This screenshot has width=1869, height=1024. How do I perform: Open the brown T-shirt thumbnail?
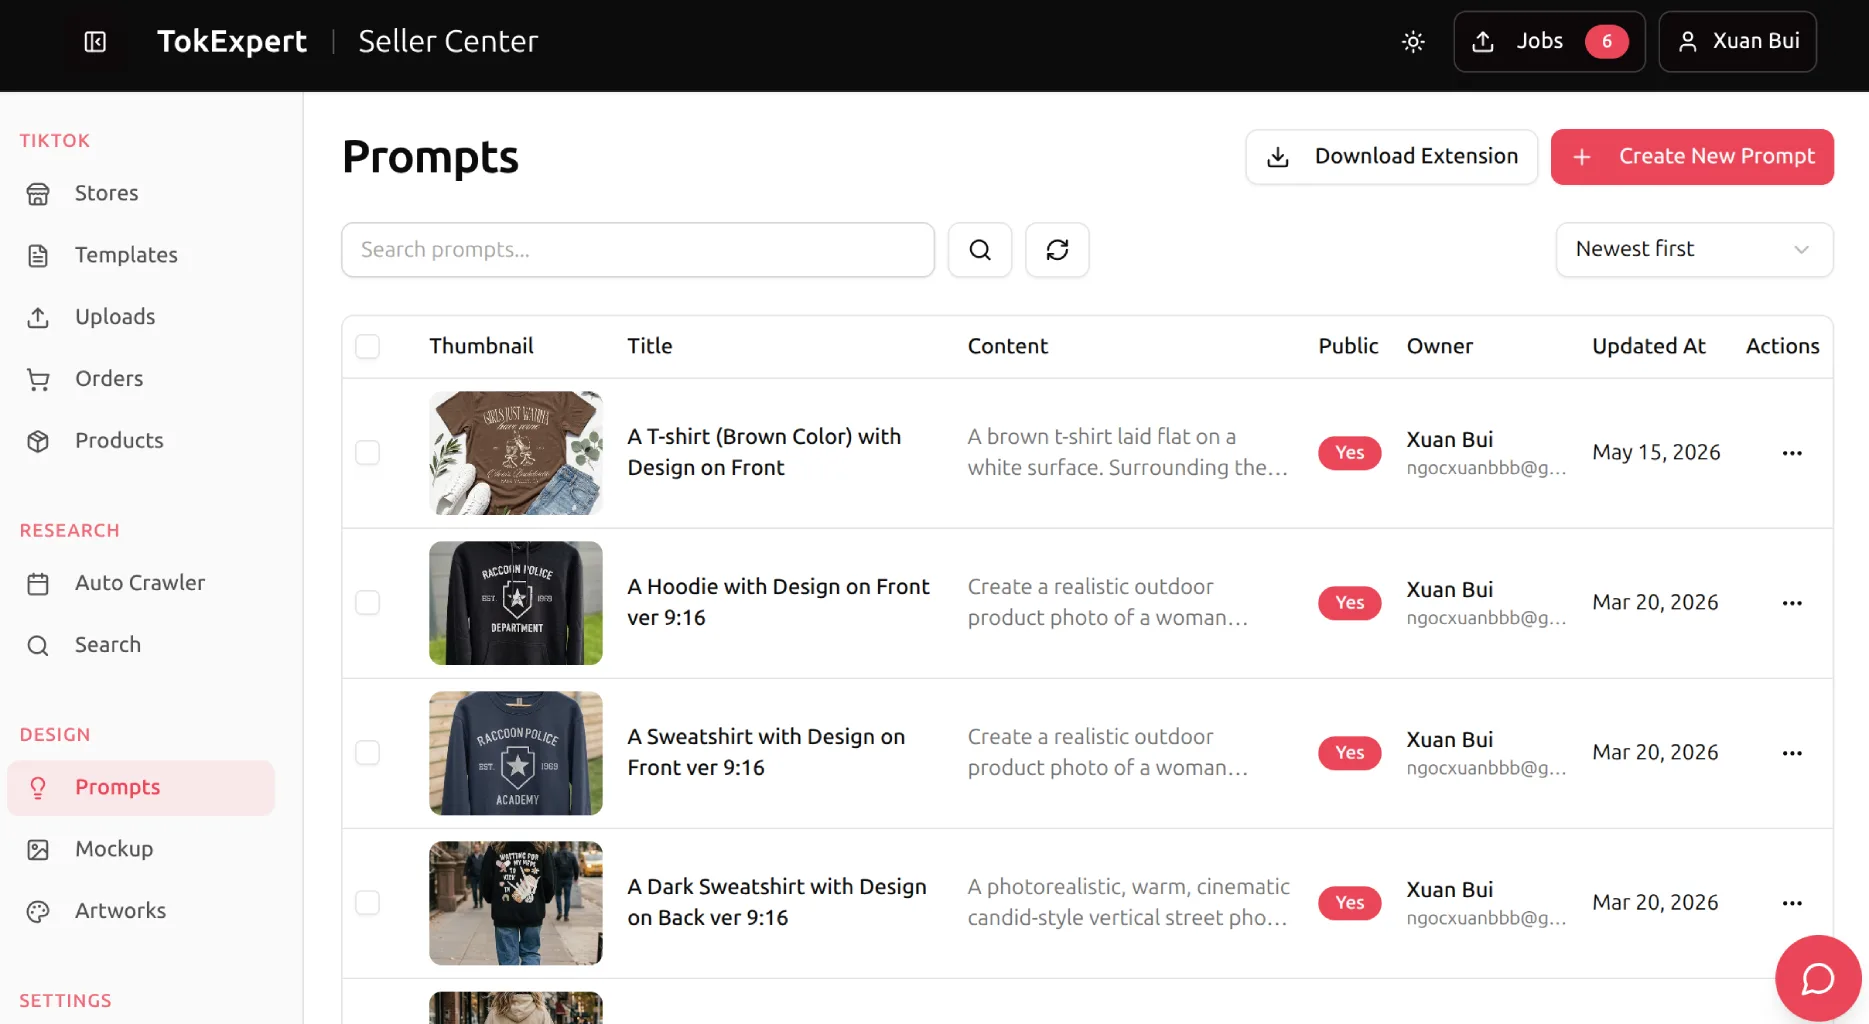coord(516,453)
